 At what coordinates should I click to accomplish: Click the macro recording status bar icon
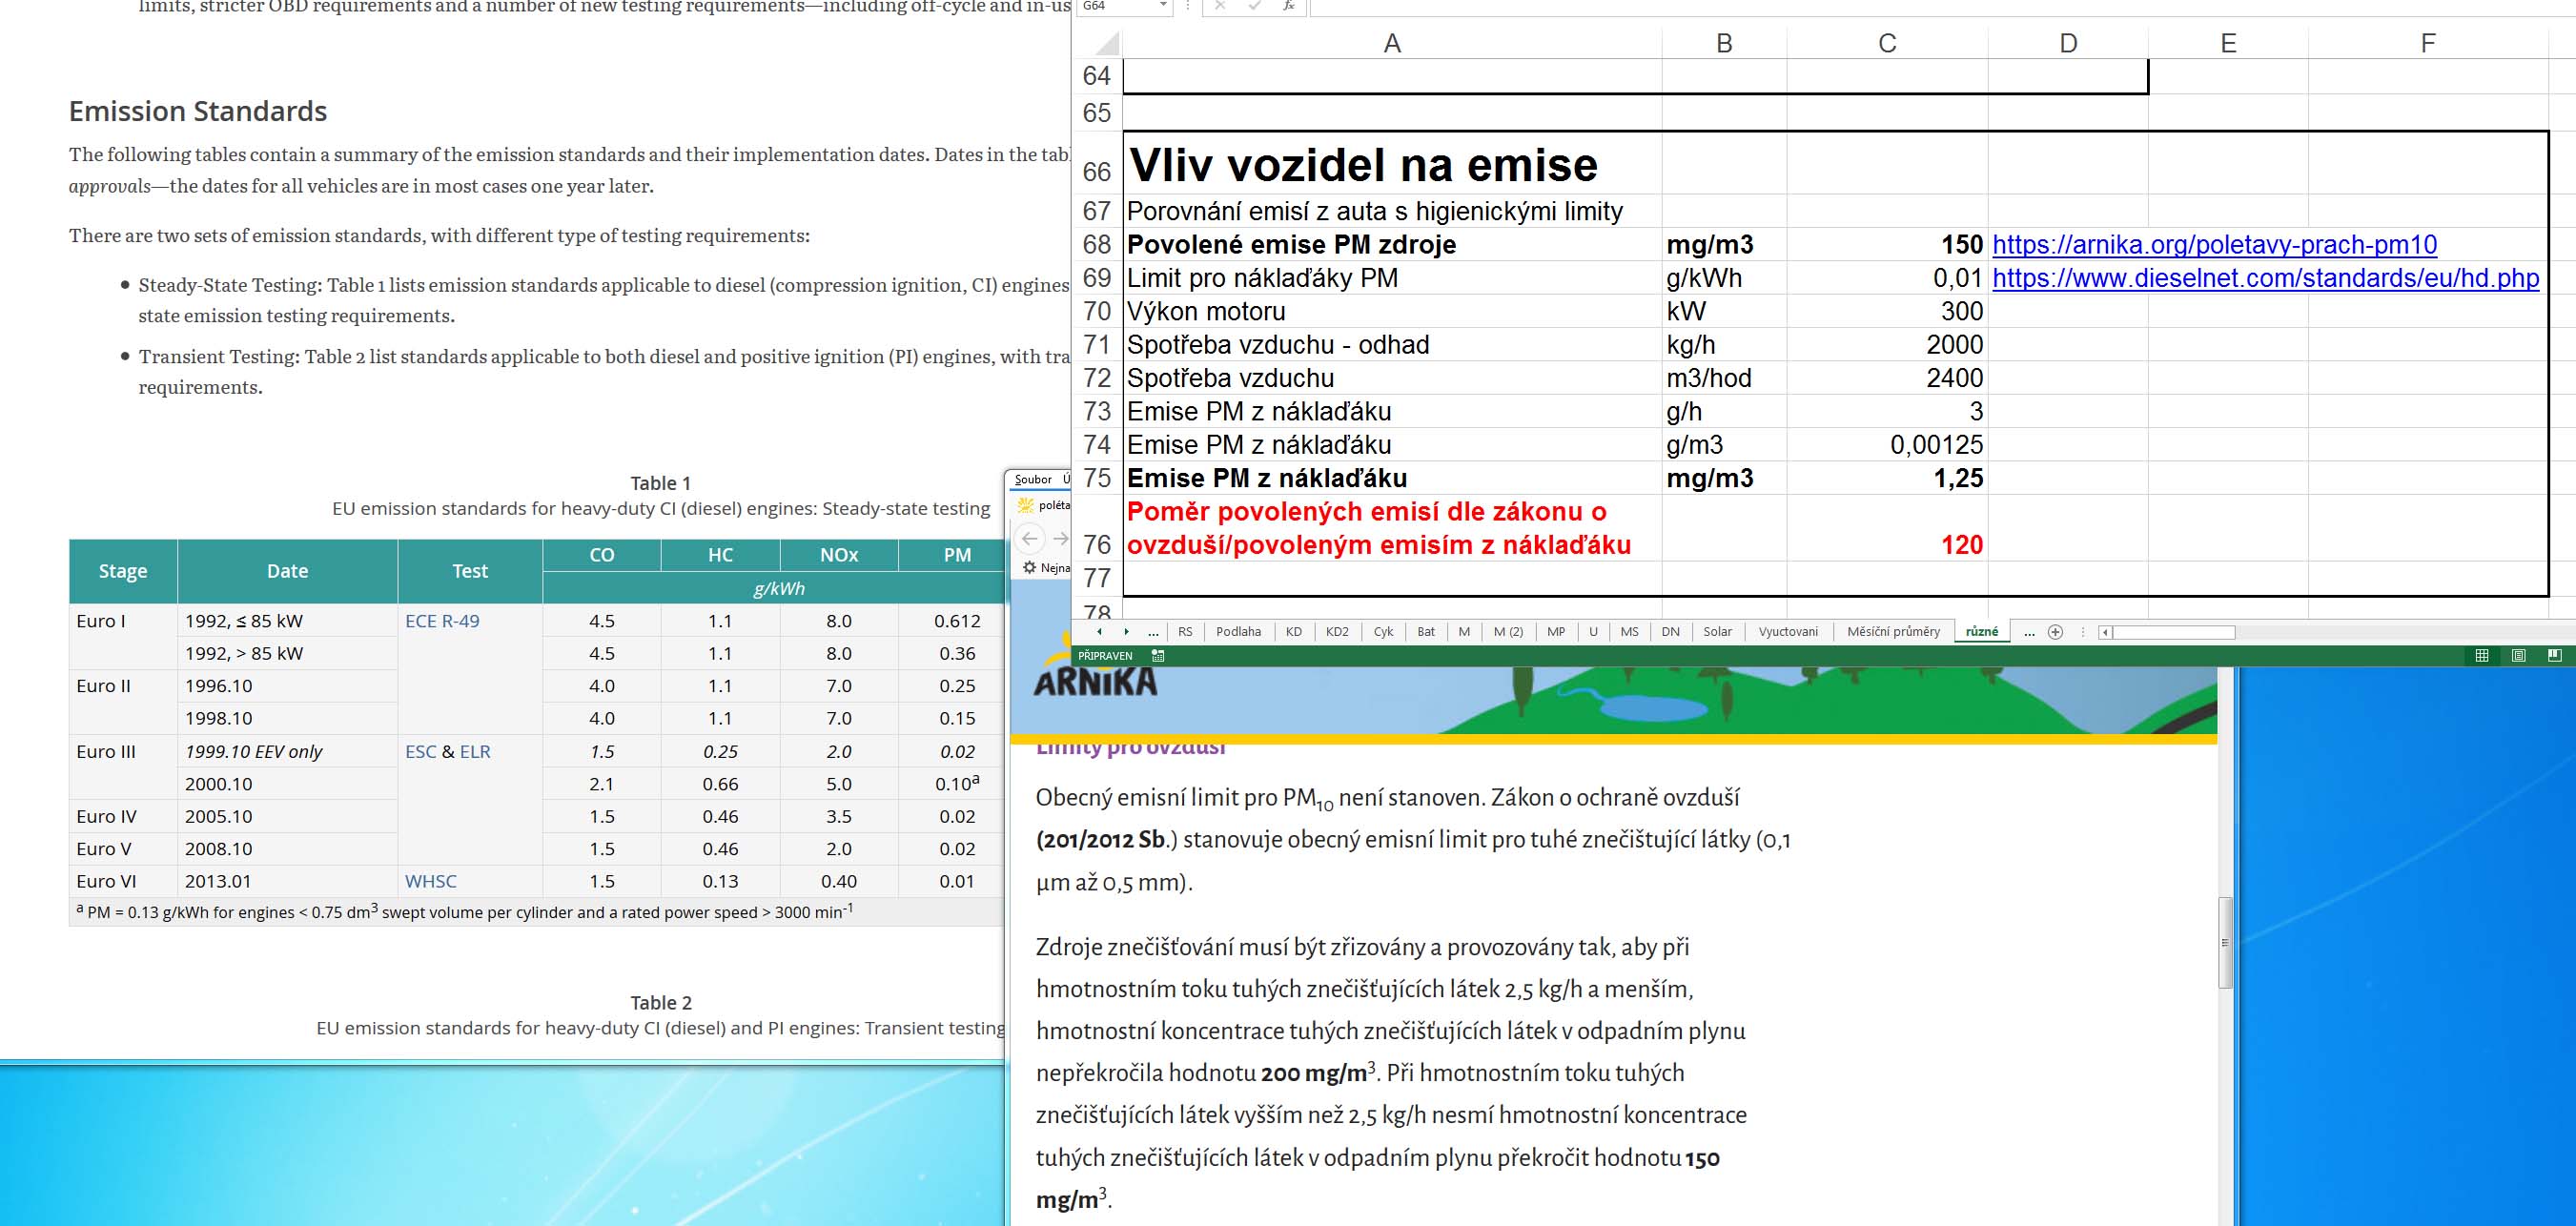[x=1158, y=656]
